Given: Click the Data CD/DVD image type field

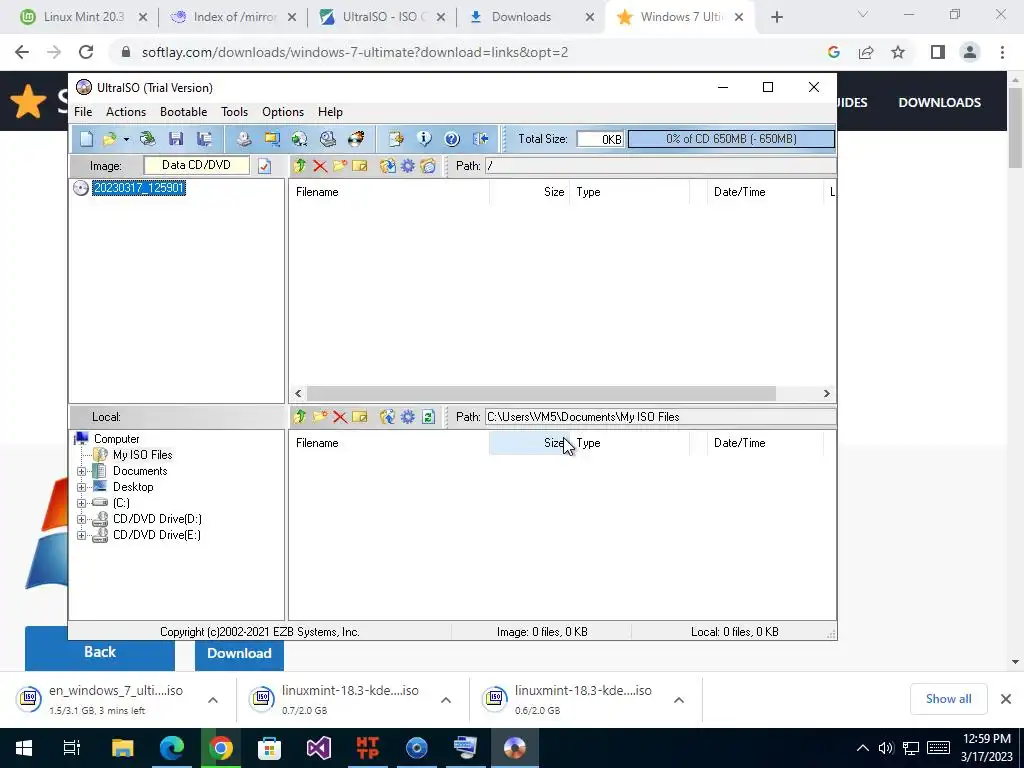Looking at the screenshot, I should click(x=196, y=165).
